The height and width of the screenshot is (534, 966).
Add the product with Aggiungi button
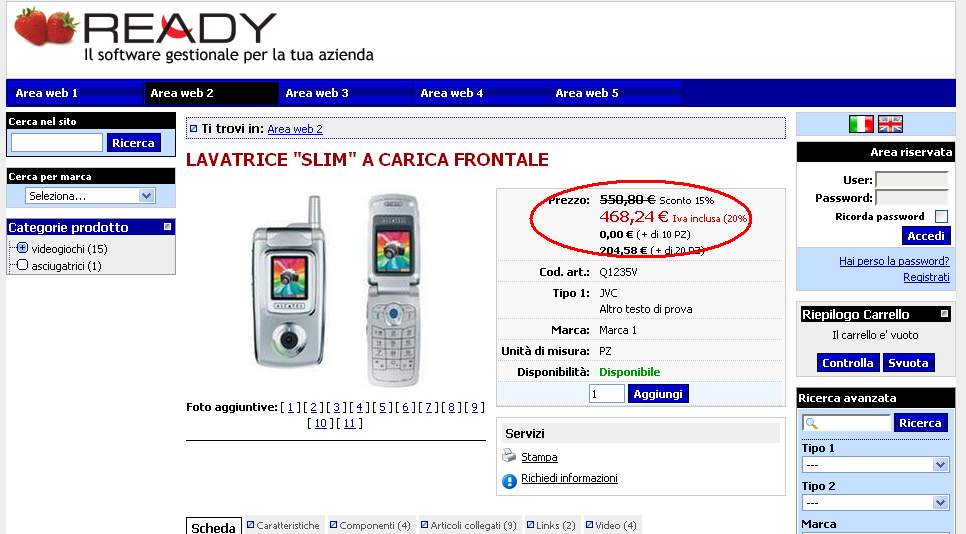tap(658, 394)
